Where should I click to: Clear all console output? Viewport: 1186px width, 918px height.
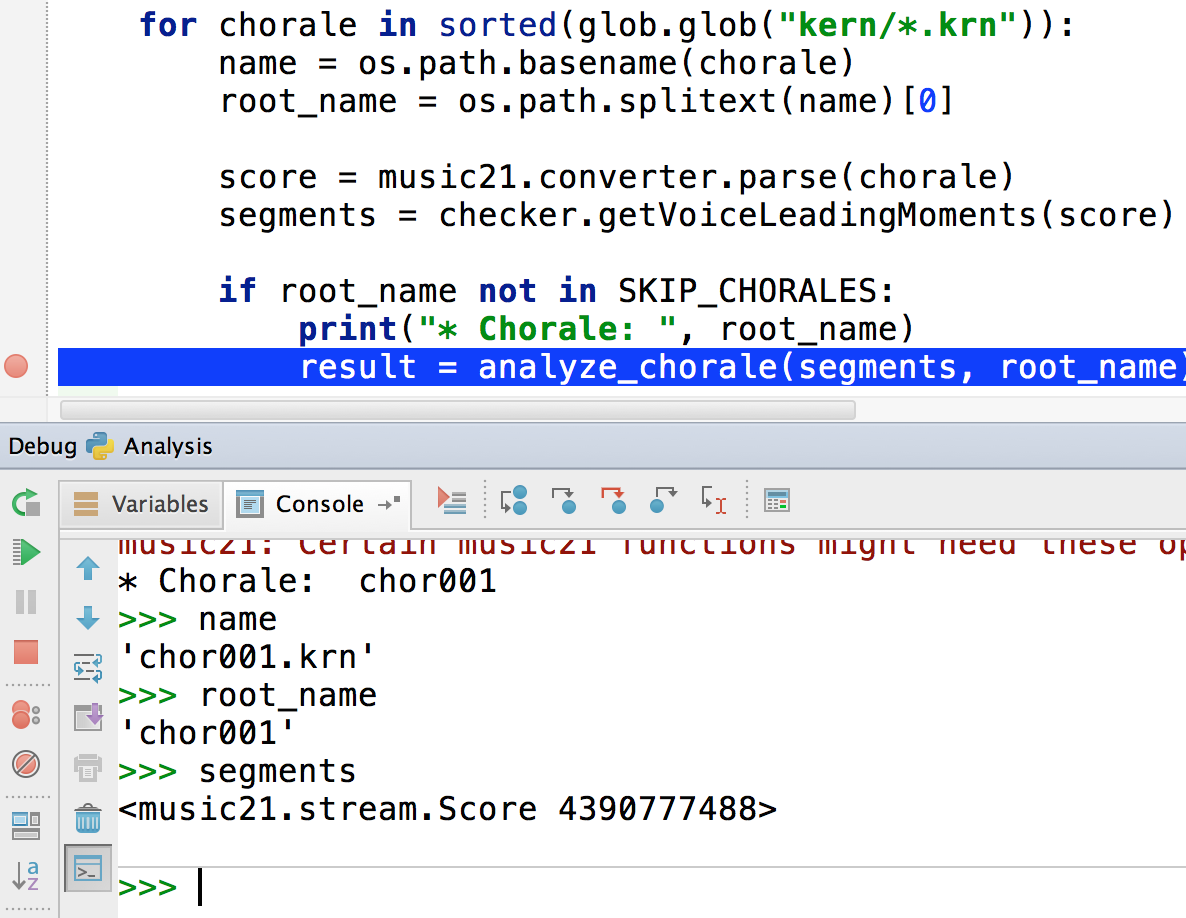pyautogui.click(x=88, y=819)
